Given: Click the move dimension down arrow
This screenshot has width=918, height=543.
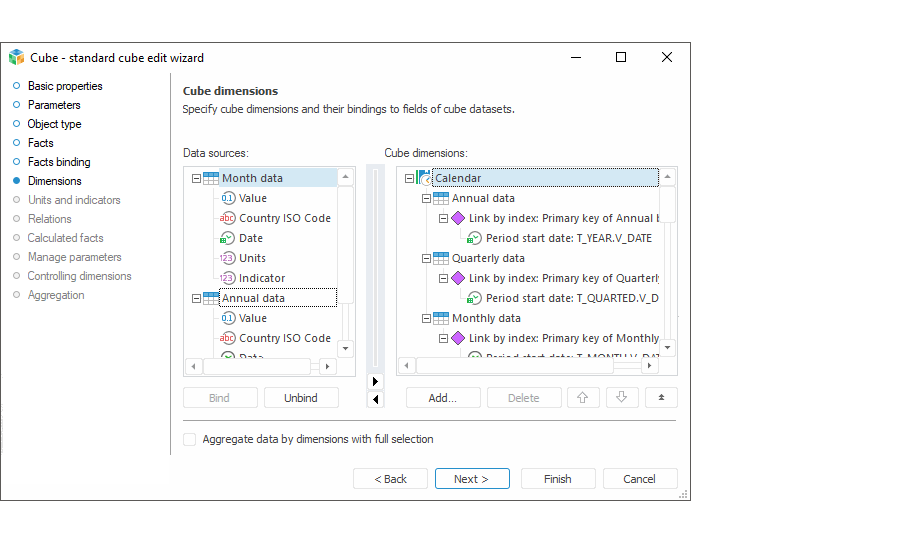Looking at the screenshot, I should click(x=621, y=398).
